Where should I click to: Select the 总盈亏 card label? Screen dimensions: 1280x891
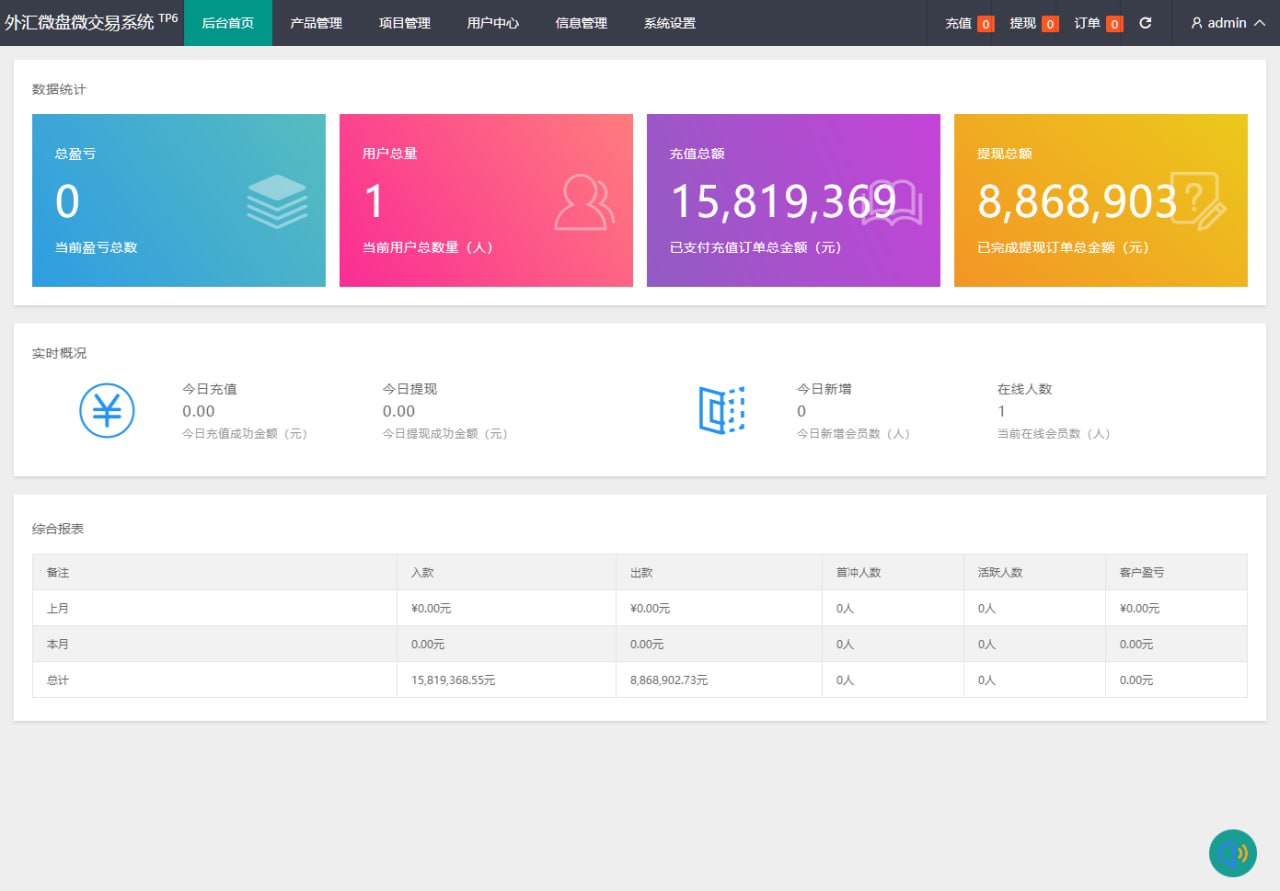pos(75,154)
